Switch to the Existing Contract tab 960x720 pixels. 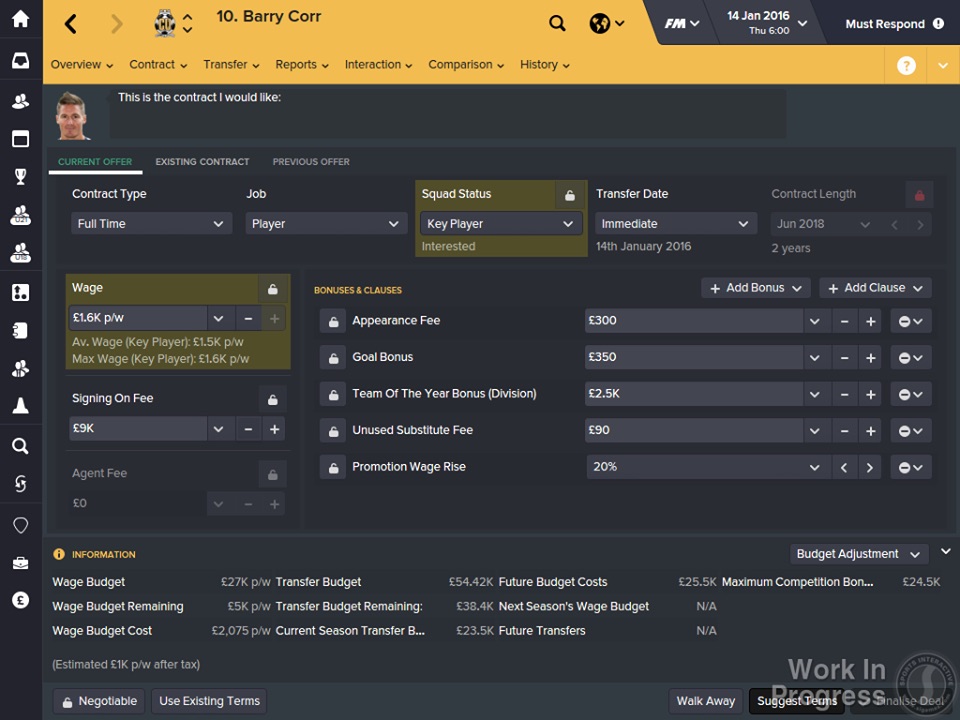point(202,162)
